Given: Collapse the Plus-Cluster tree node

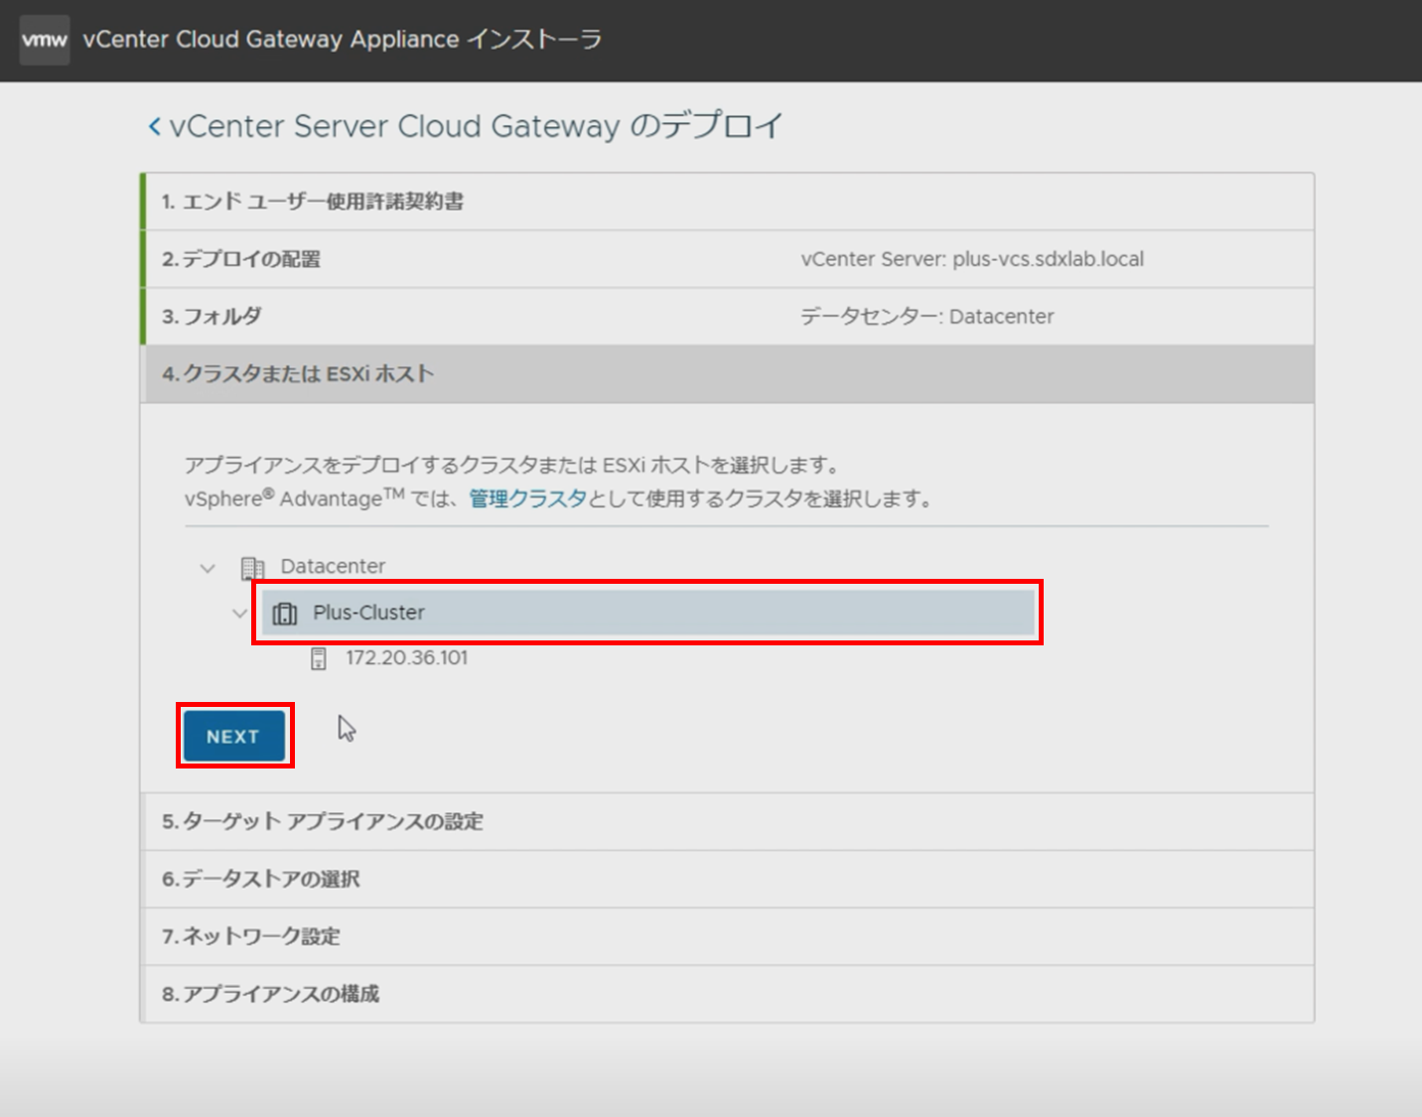Looking at the screenshot, I should (x=239, y=613).
